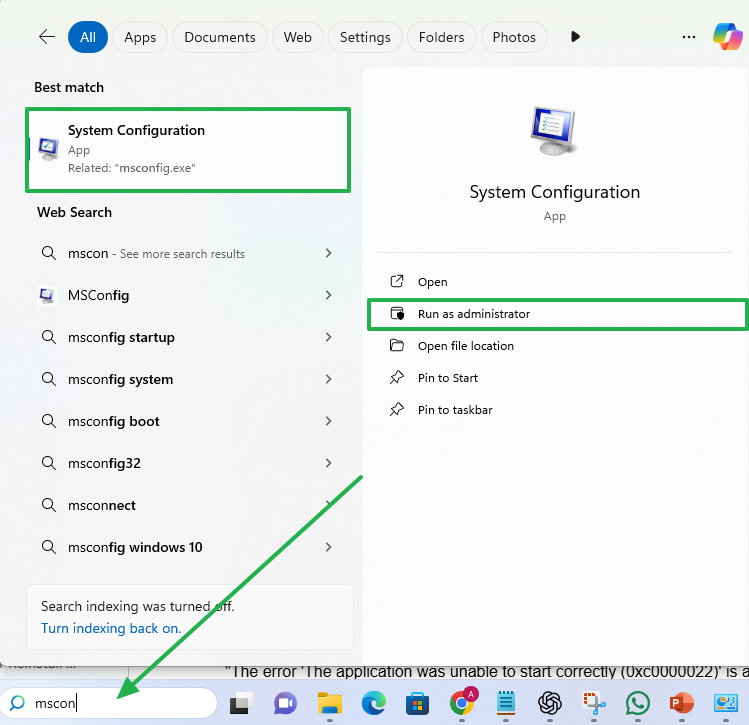Open the Control Panel icon on the taskbar

coord(726,703)
